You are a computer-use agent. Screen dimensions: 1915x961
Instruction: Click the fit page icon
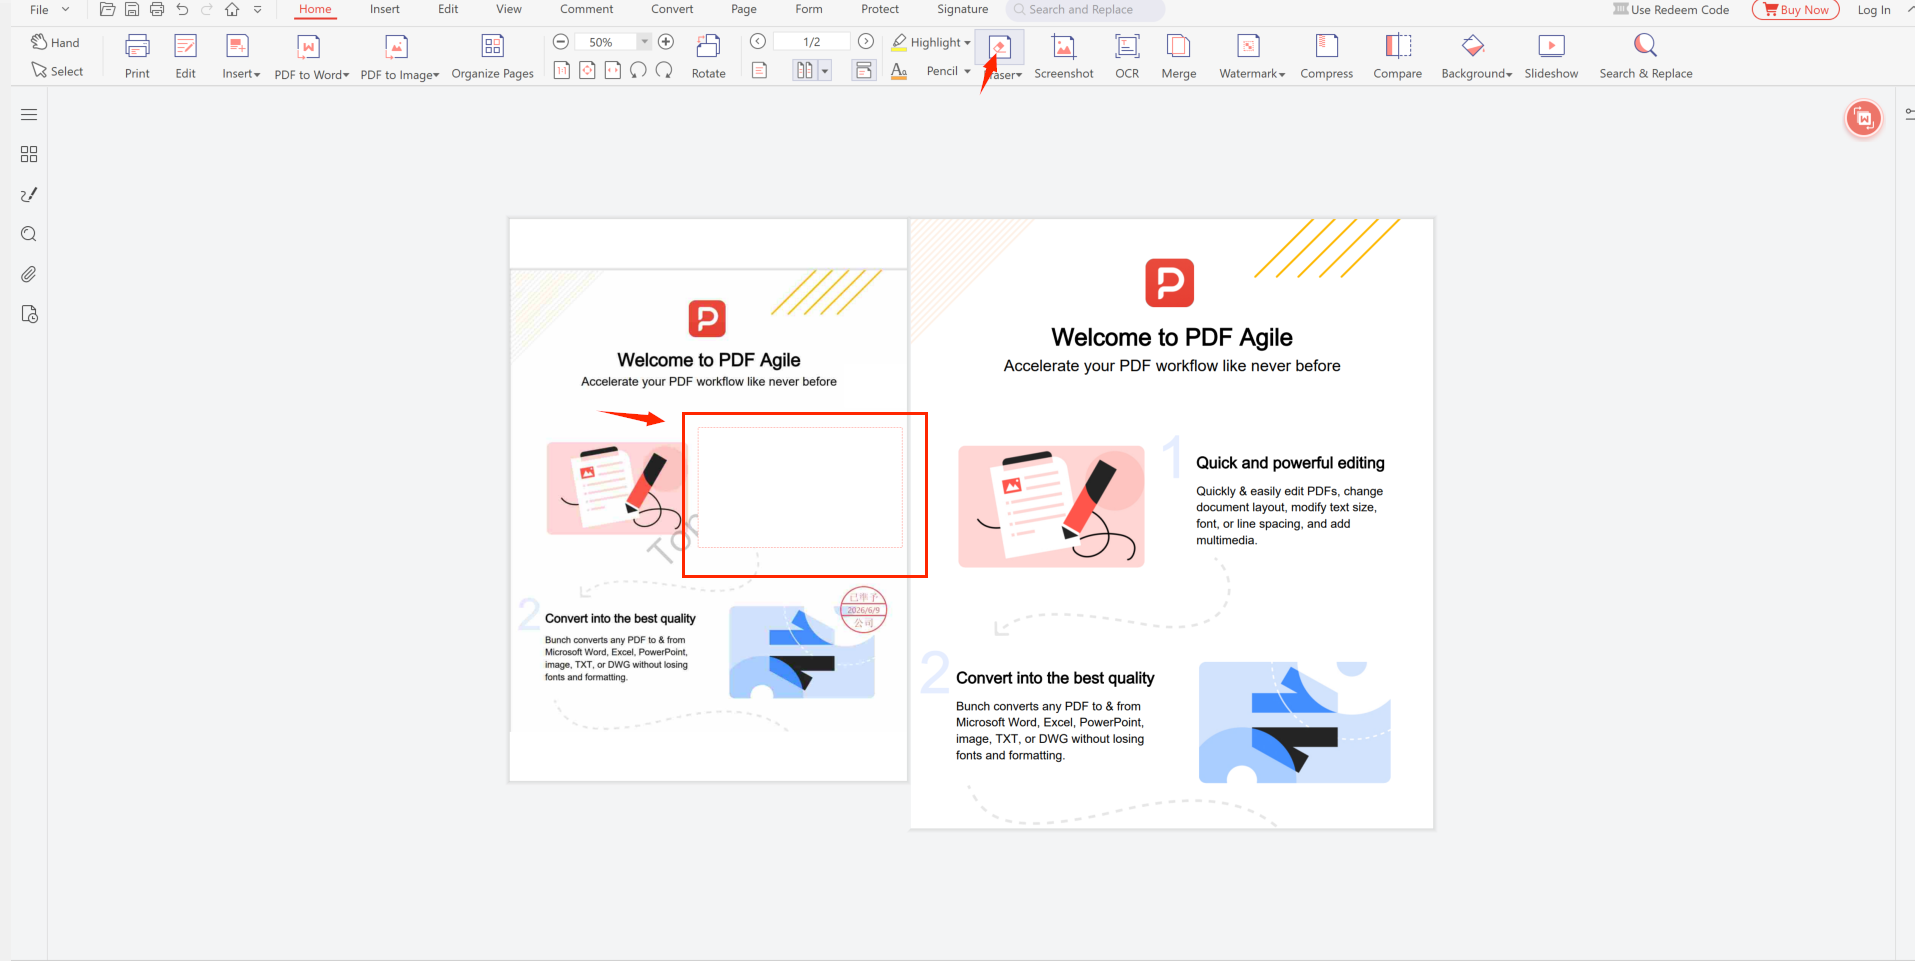[587, 70]
